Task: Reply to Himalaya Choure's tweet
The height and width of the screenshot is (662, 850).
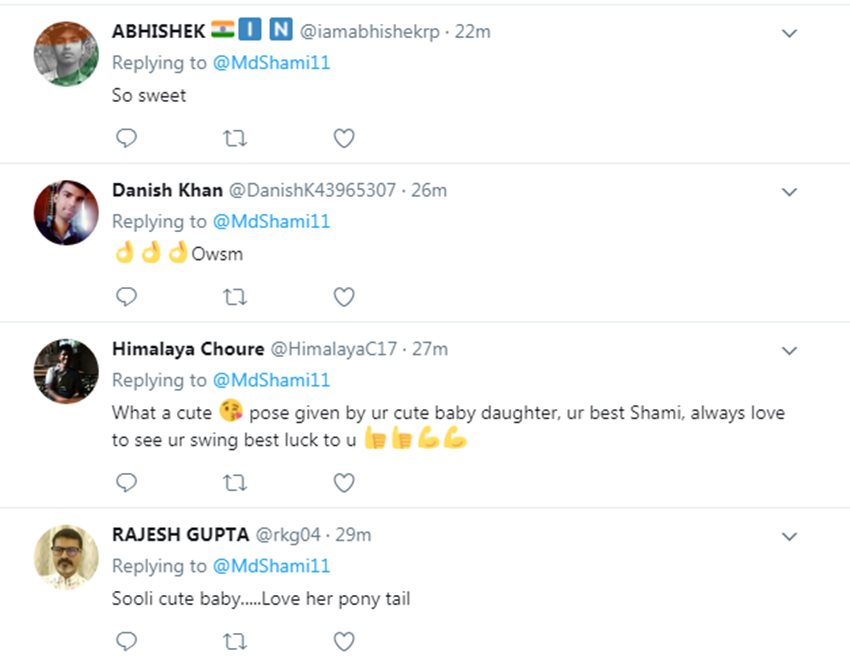Action: [126, 483]
